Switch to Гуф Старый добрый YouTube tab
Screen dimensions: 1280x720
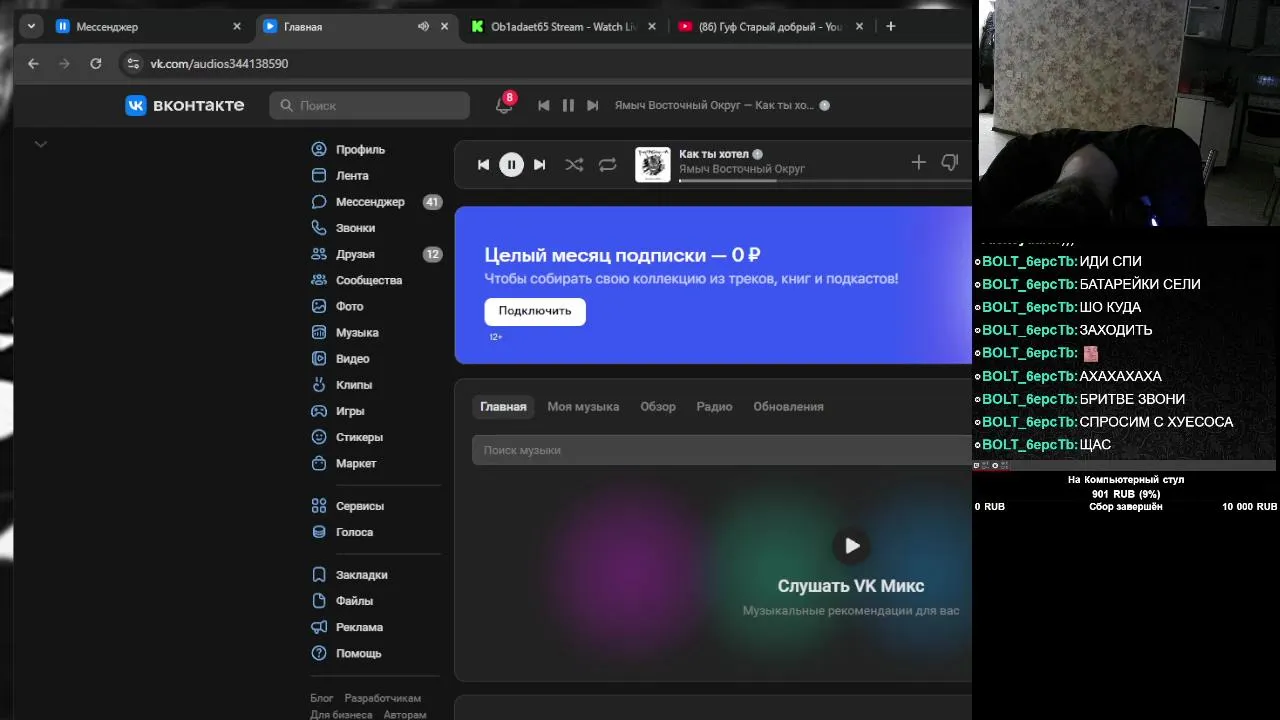[x=770, y=27]
